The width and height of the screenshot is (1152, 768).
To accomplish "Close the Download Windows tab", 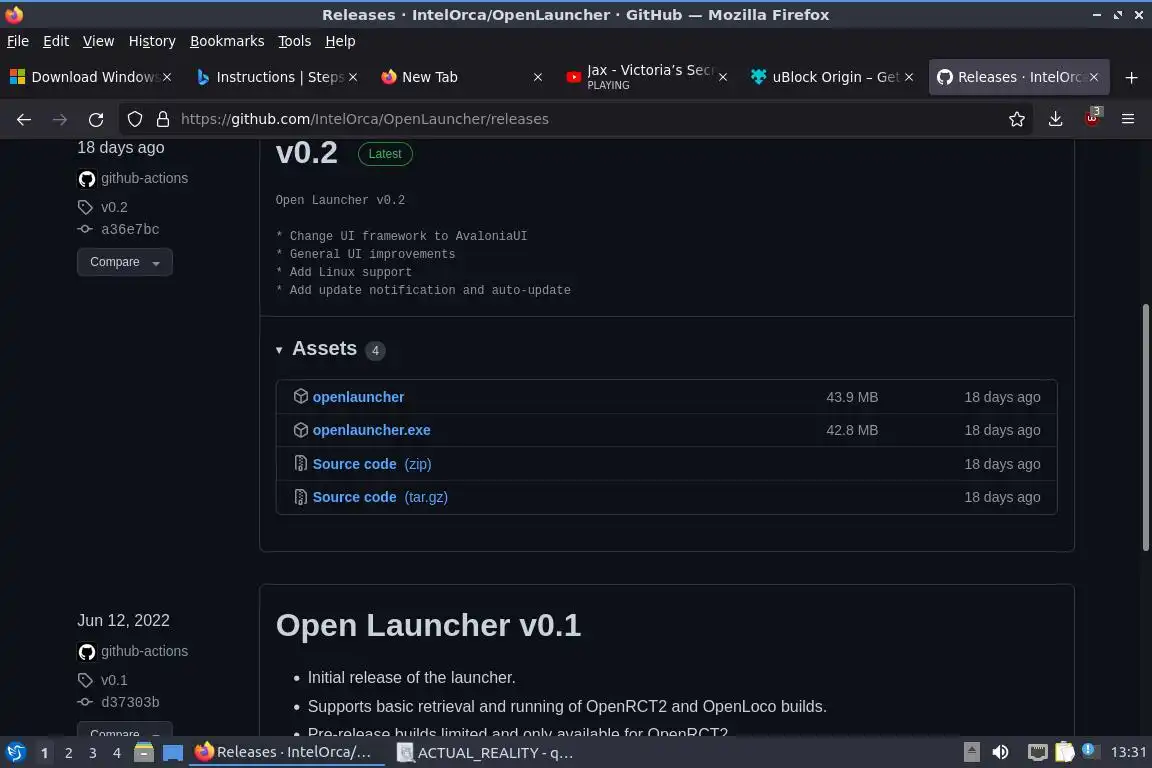I will tap(167, 77).
